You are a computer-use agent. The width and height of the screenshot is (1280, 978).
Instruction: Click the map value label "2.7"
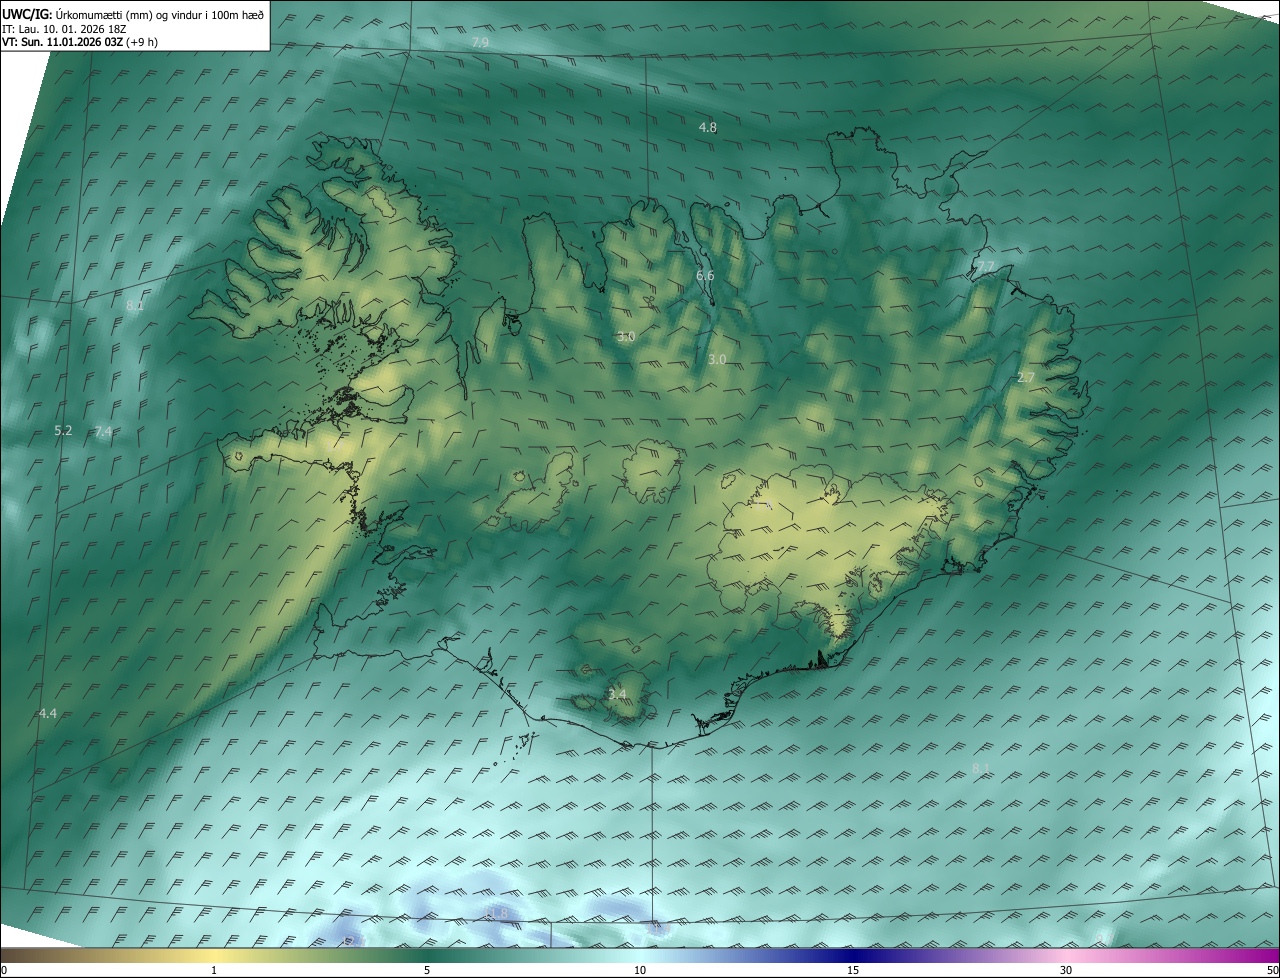1026,378
